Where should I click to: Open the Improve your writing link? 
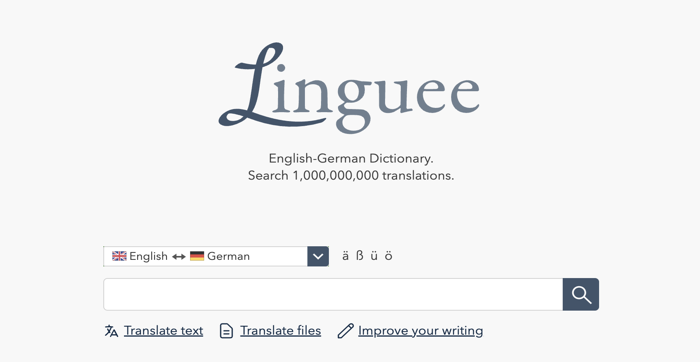coord(421,331)
